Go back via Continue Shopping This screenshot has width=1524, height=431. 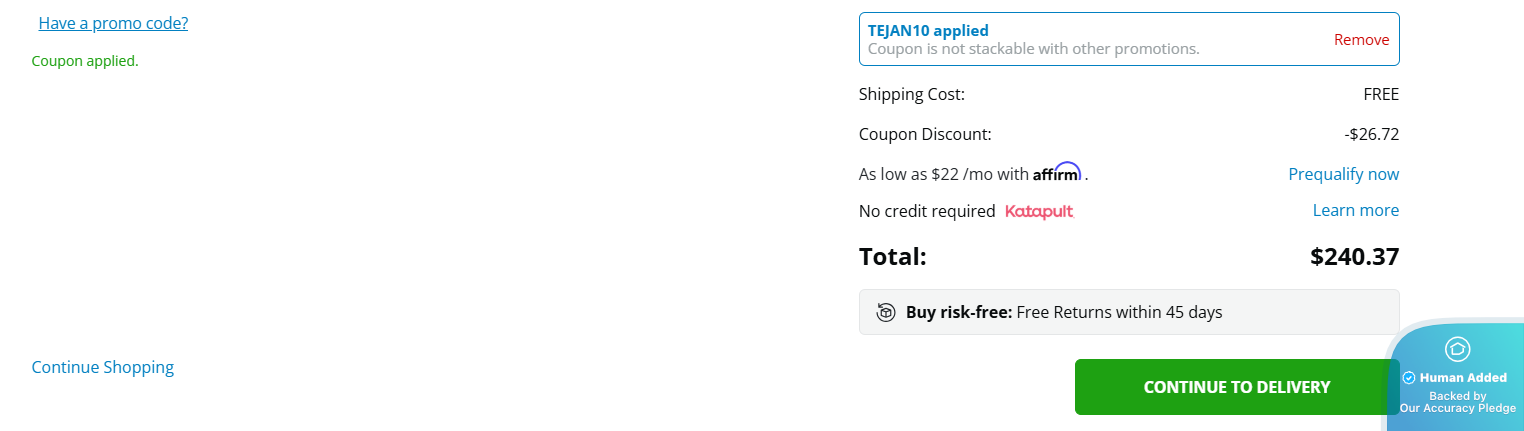click(103, 367)
